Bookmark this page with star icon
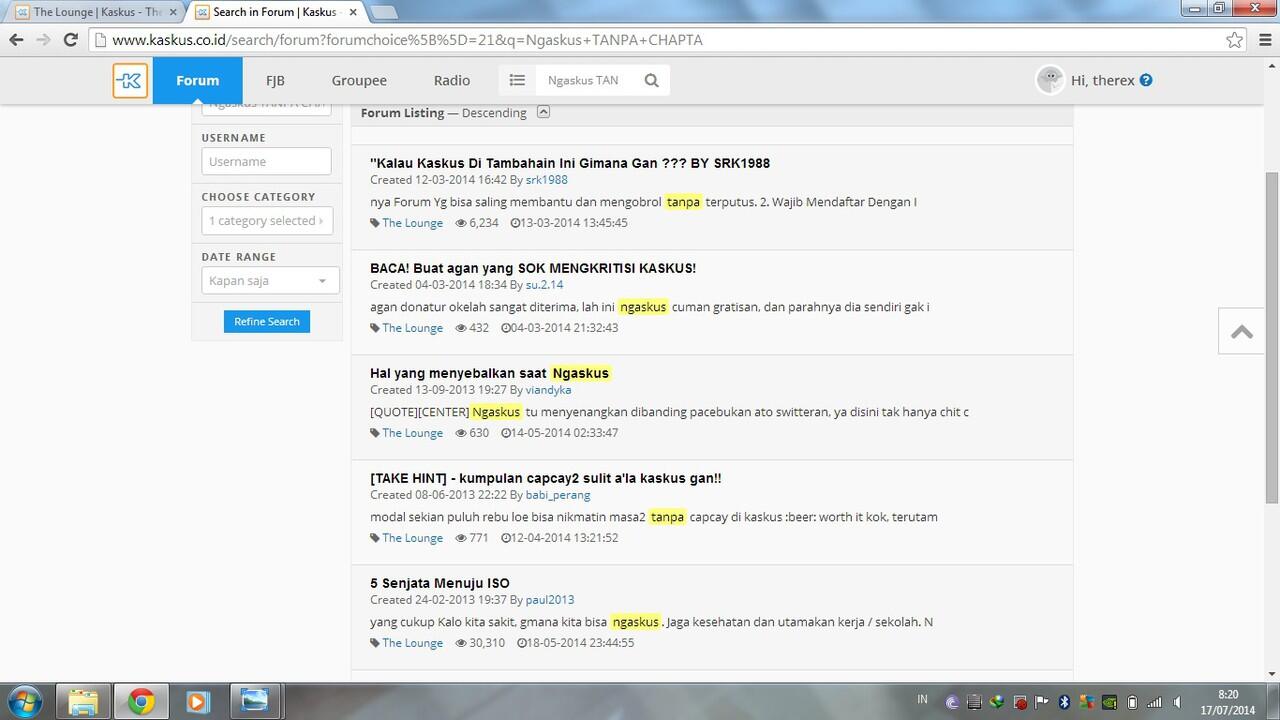Viewport: 1280px width, 720px height. [x=1235, y=40]
